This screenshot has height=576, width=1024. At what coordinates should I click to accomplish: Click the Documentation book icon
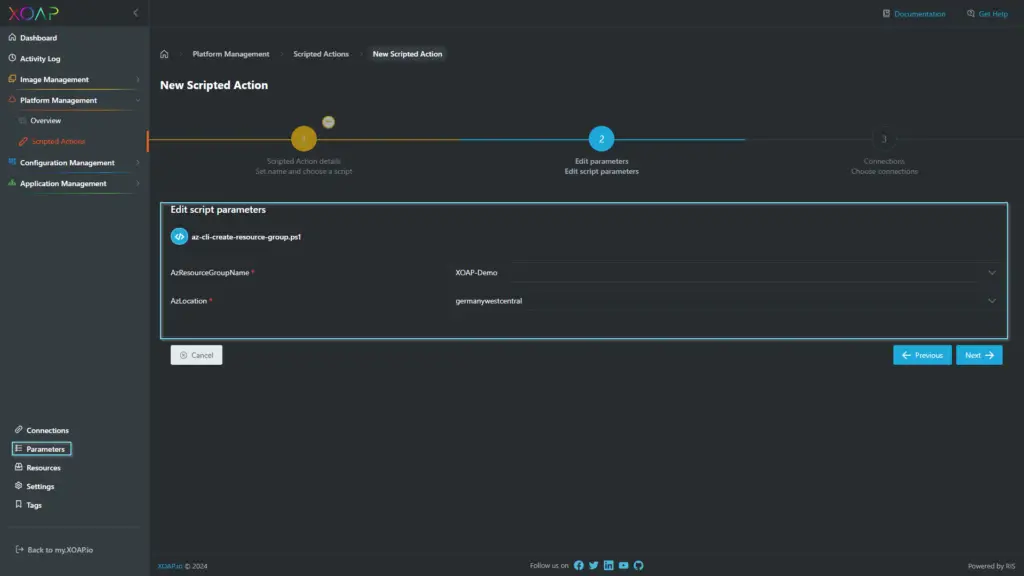pyautogui.click(x=886, y=13)
